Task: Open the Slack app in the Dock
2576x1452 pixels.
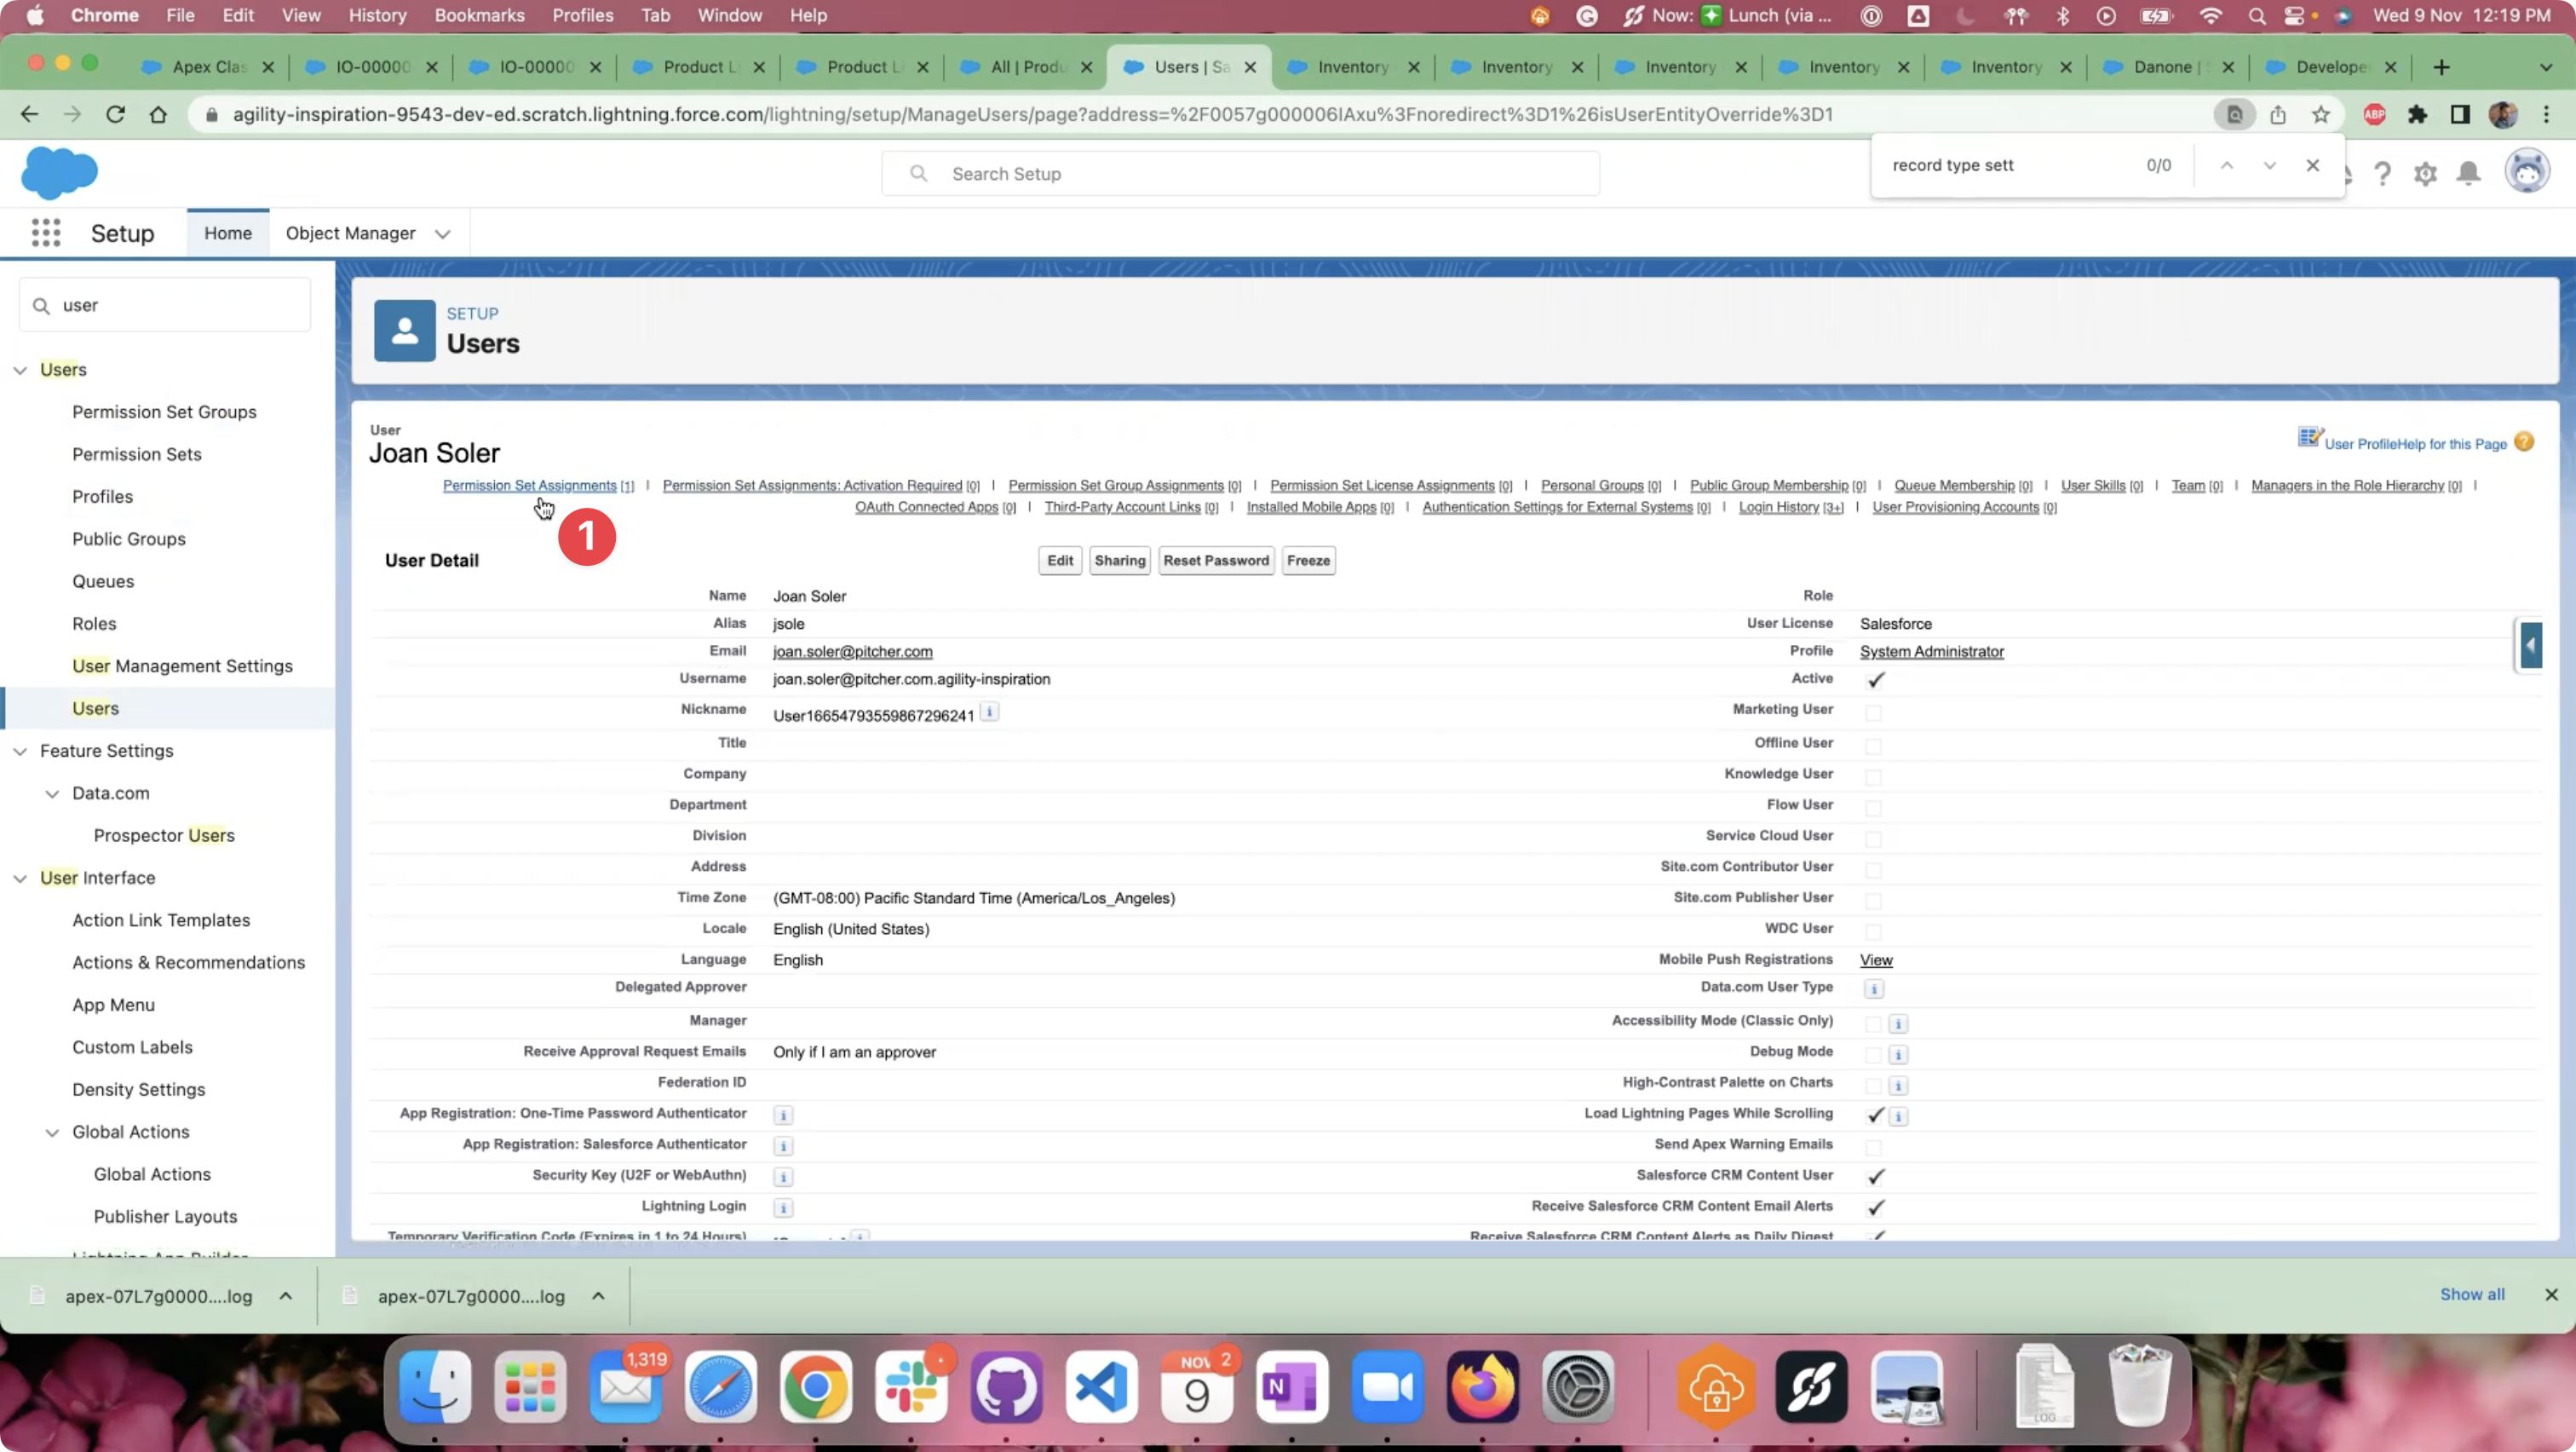Action: (910, 1387)
